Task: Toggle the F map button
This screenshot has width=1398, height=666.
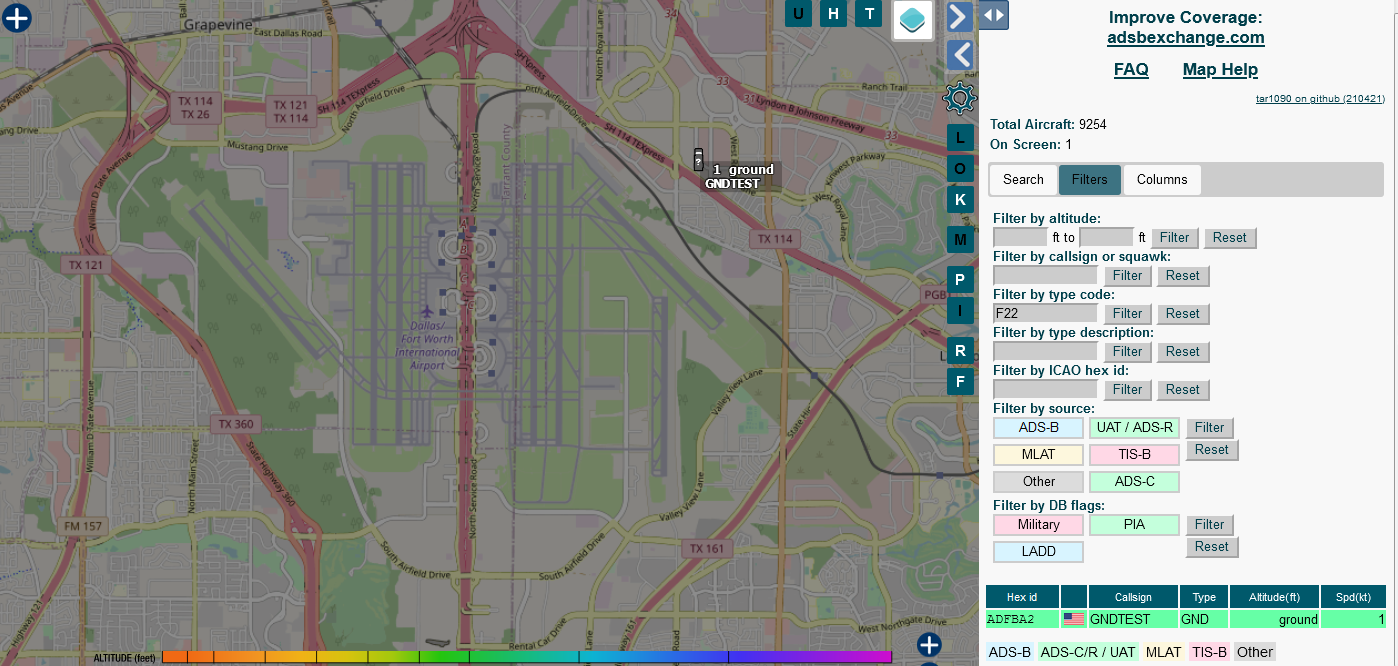Action: [x=960, y=381]
